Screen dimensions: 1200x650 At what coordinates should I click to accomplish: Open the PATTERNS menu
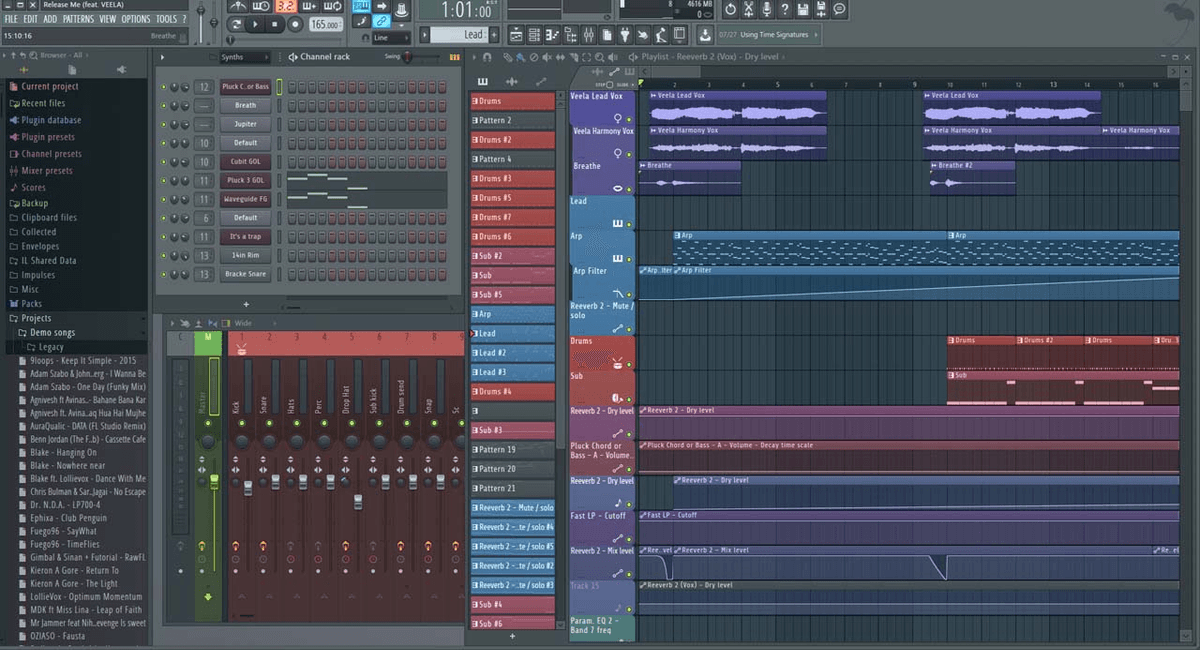(78, 19)
